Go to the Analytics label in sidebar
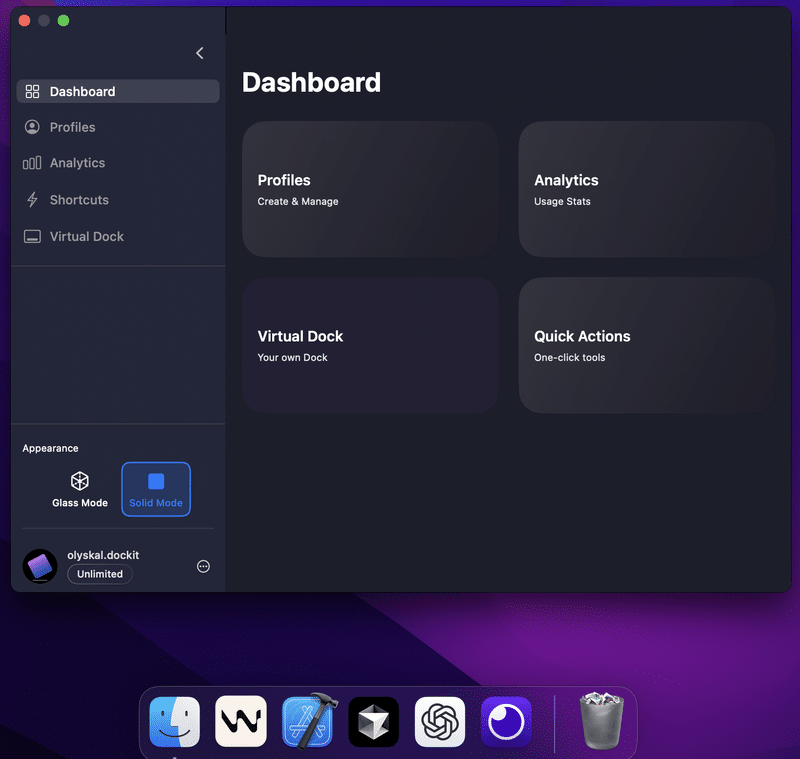Image resolution: width=800 pixels, height=759 pixels. (77, 163)
